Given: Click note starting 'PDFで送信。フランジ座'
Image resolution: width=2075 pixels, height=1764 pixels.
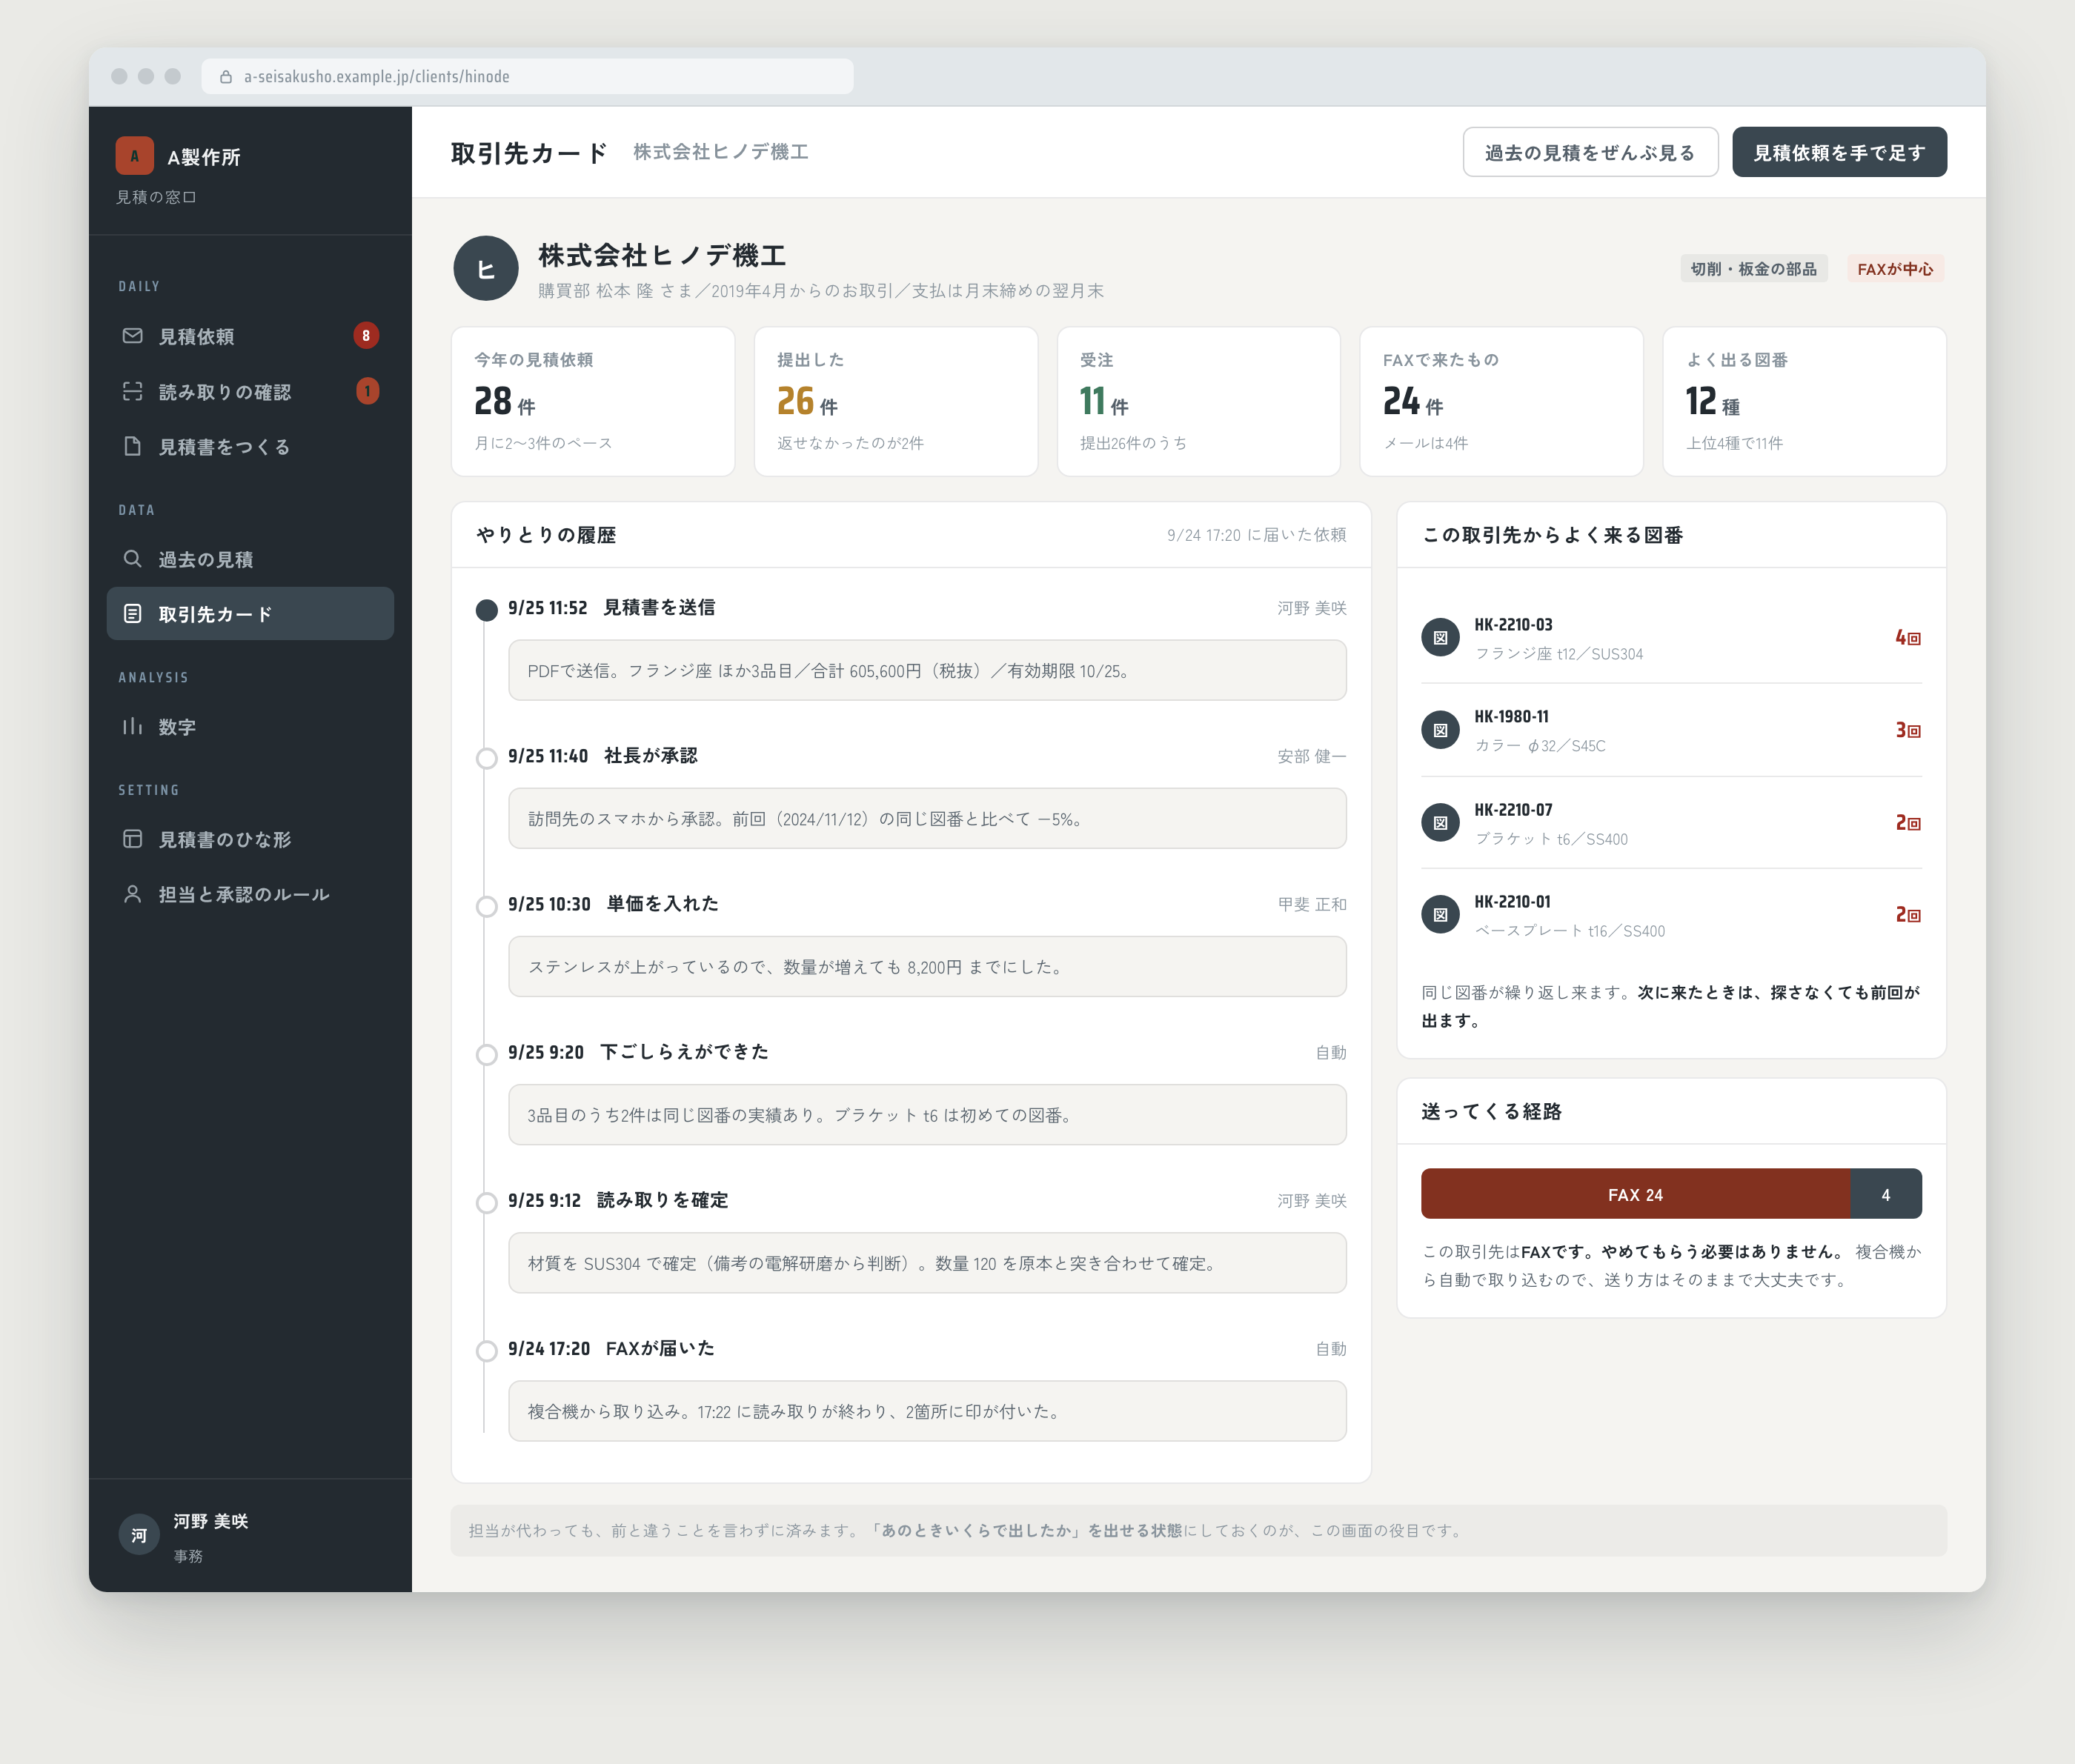Looking at the screenshot, I should click(x=927, y=670).
